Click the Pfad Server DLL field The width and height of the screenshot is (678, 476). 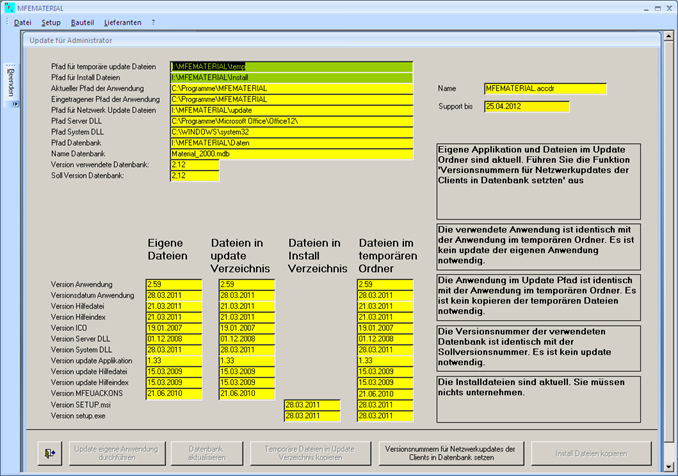pos(292,121)
